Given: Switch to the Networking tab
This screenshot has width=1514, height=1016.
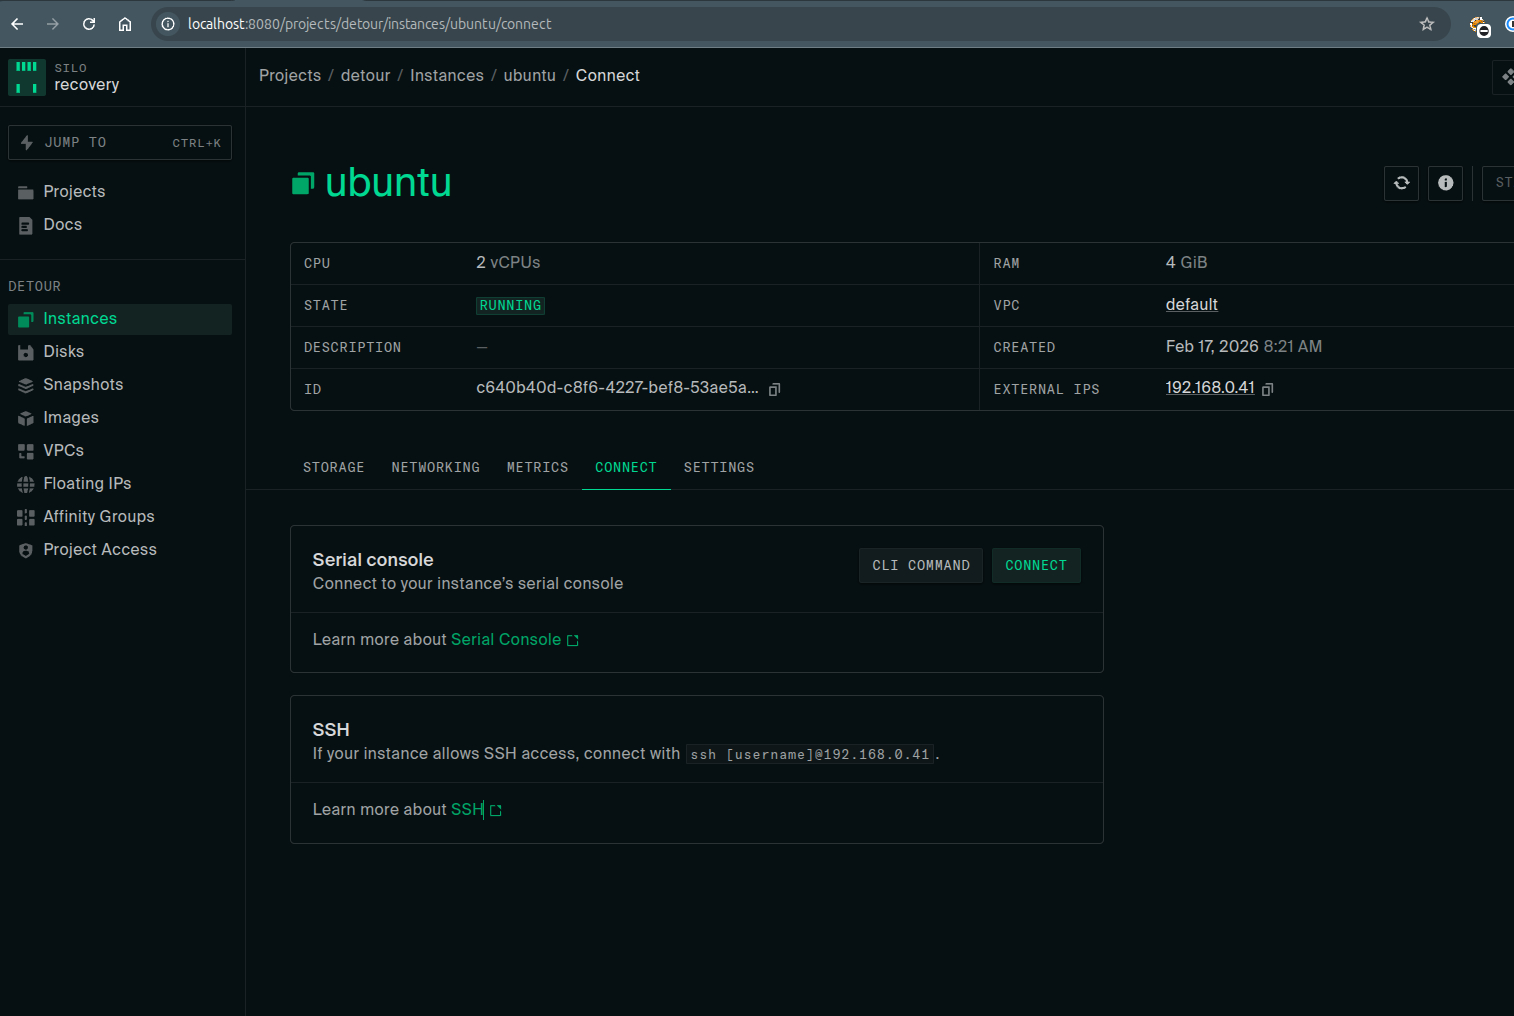Looking at the screenshot, I should tap(435, 468).
